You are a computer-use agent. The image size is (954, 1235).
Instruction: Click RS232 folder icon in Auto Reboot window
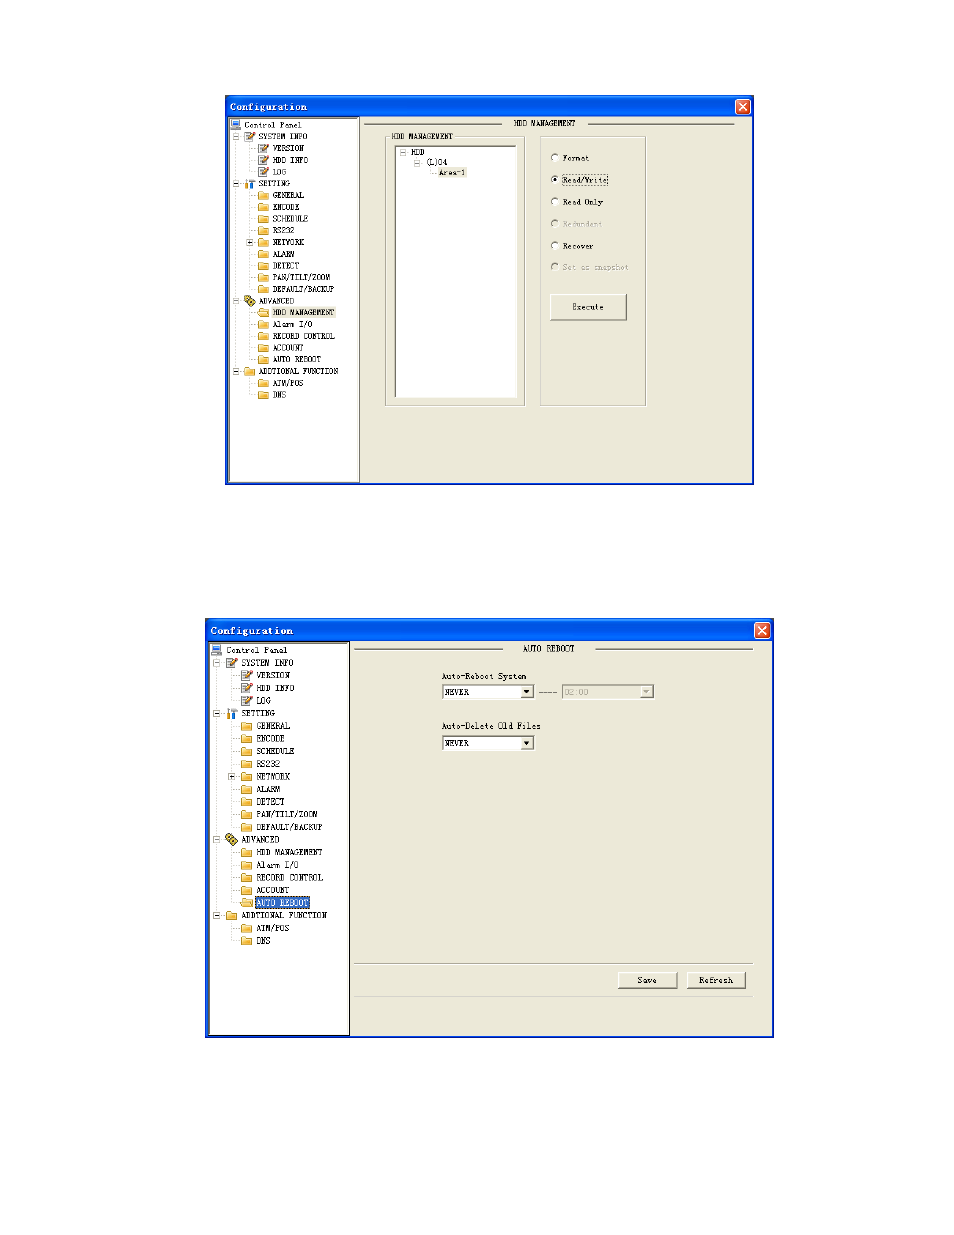247,764
